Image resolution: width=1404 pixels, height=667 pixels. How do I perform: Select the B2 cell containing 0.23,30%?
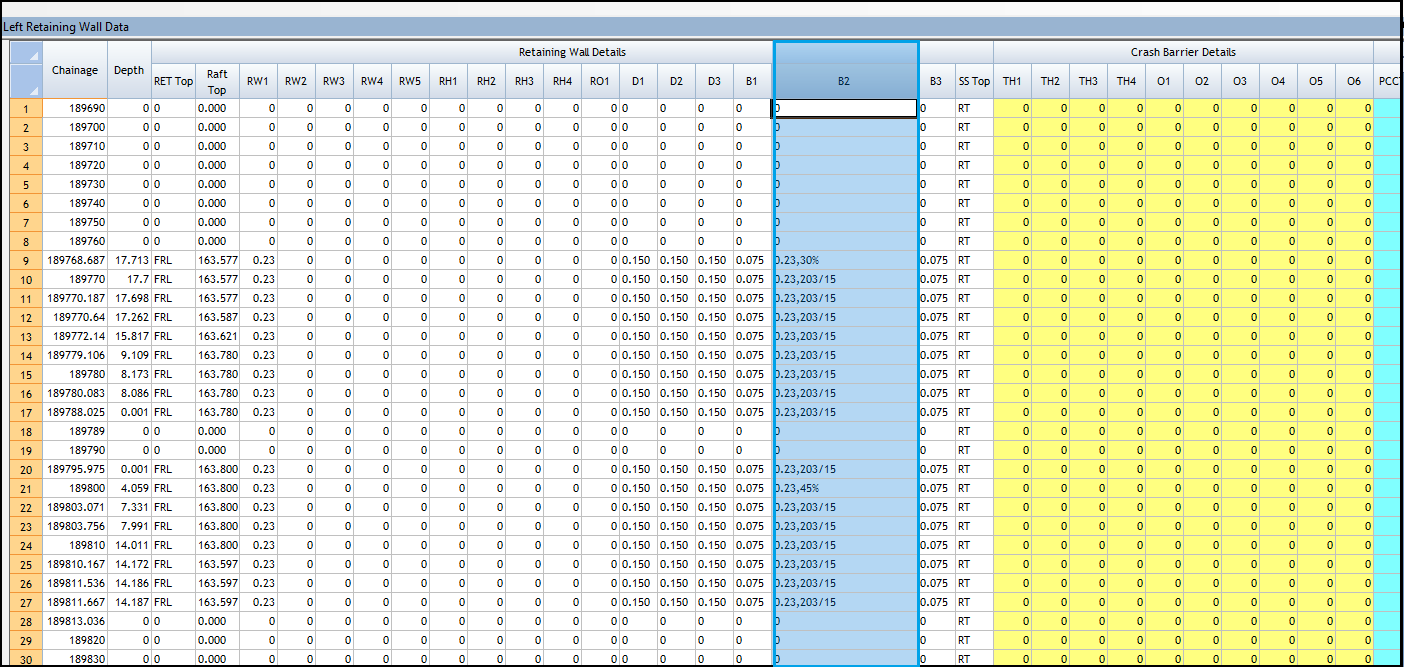click(x=845, y=260)
